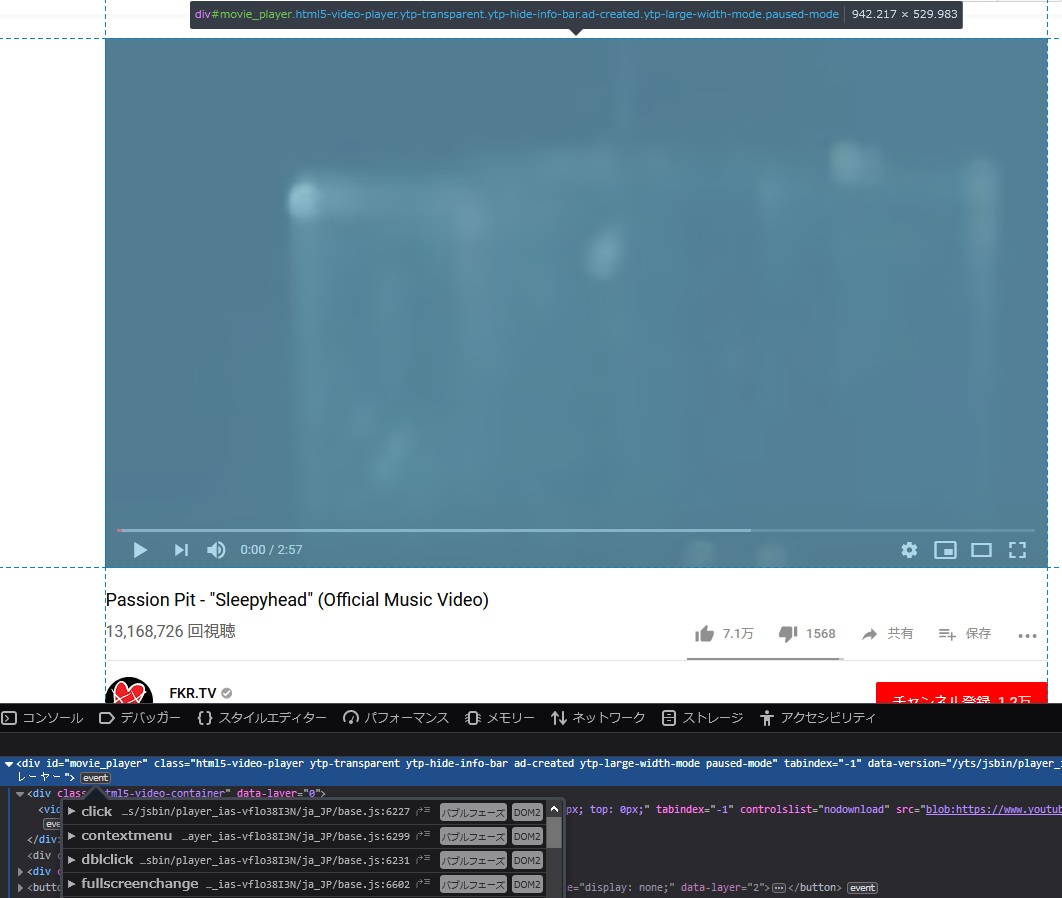The height and width of the screenshot is (898, 1062).
Task: Open dblclick listener in debugger arrow icon
Action: (x=423, y=859)
